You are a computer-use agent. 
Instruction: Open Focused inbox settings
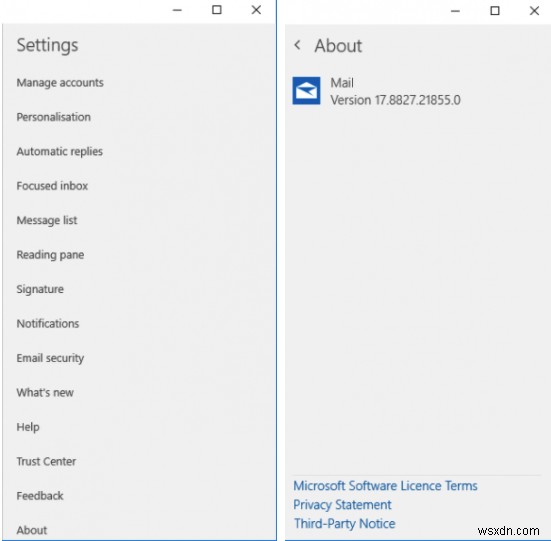pos(52,186)
